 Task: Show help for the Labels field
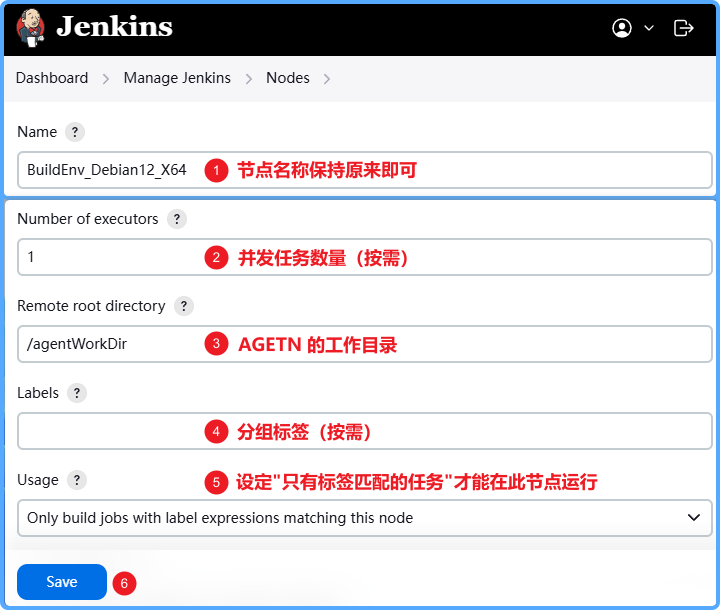point(77,393)
